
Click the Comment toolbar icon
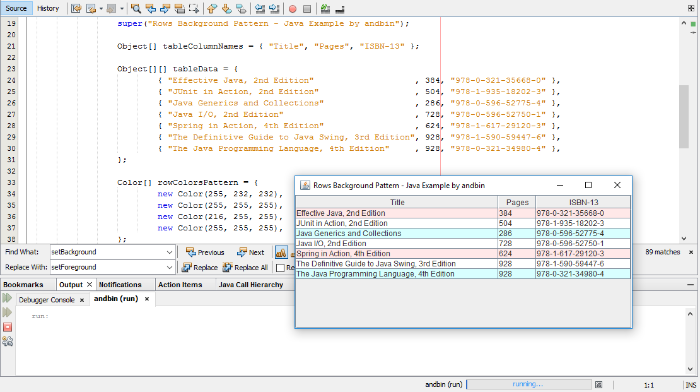[x=325, y=8]
